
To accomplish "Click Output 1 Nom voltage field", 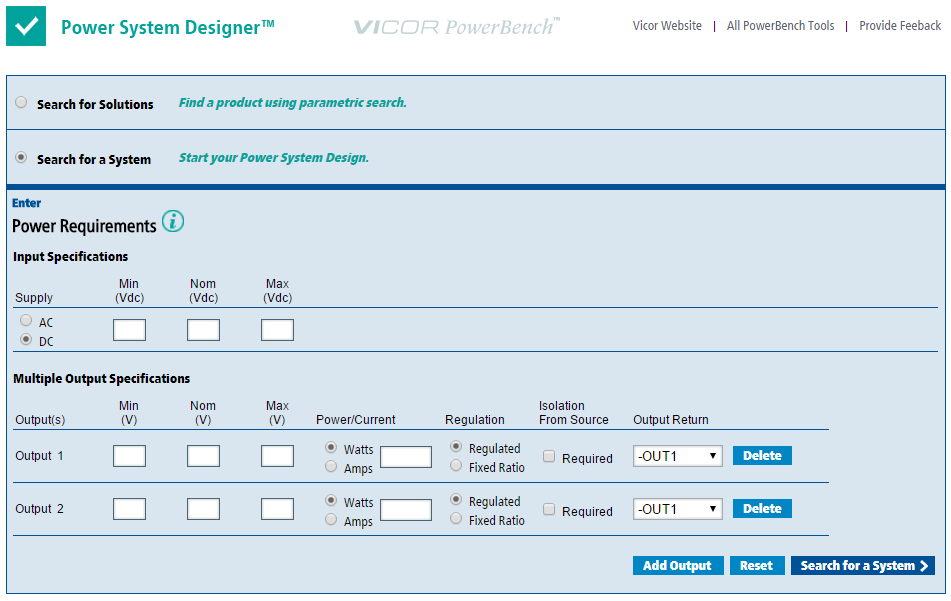I will pos(203,456).
